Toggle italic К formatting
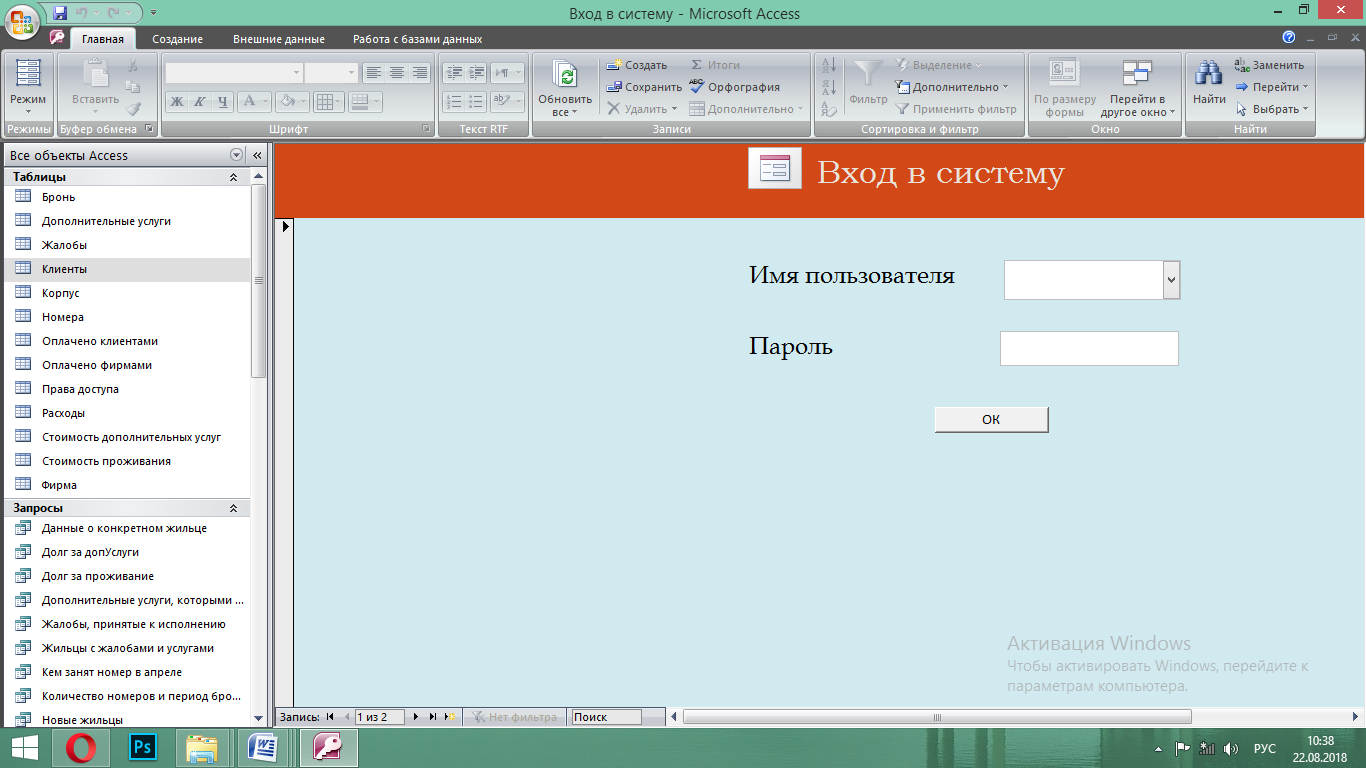 199,101
